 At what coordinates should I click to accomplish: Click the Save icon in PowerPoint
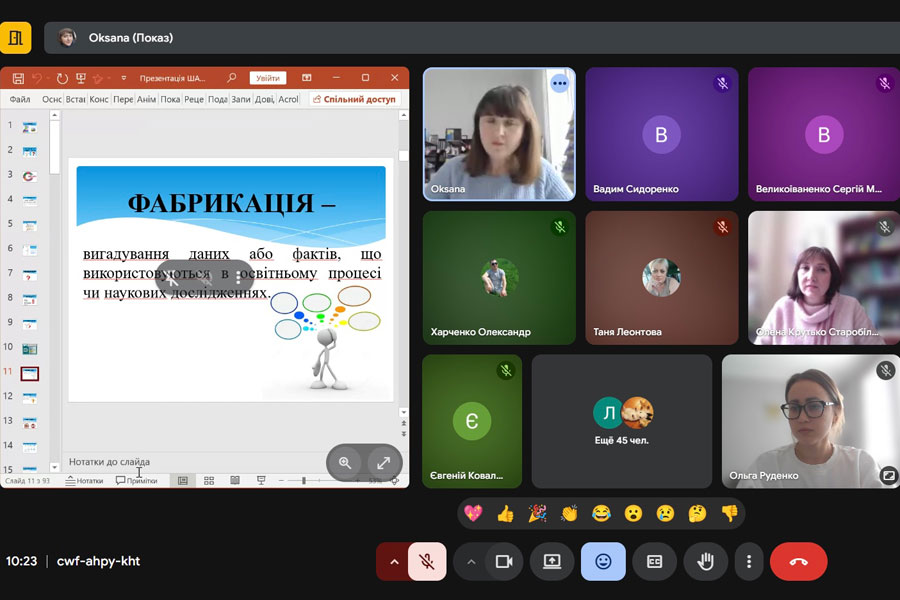pos(18,78)
